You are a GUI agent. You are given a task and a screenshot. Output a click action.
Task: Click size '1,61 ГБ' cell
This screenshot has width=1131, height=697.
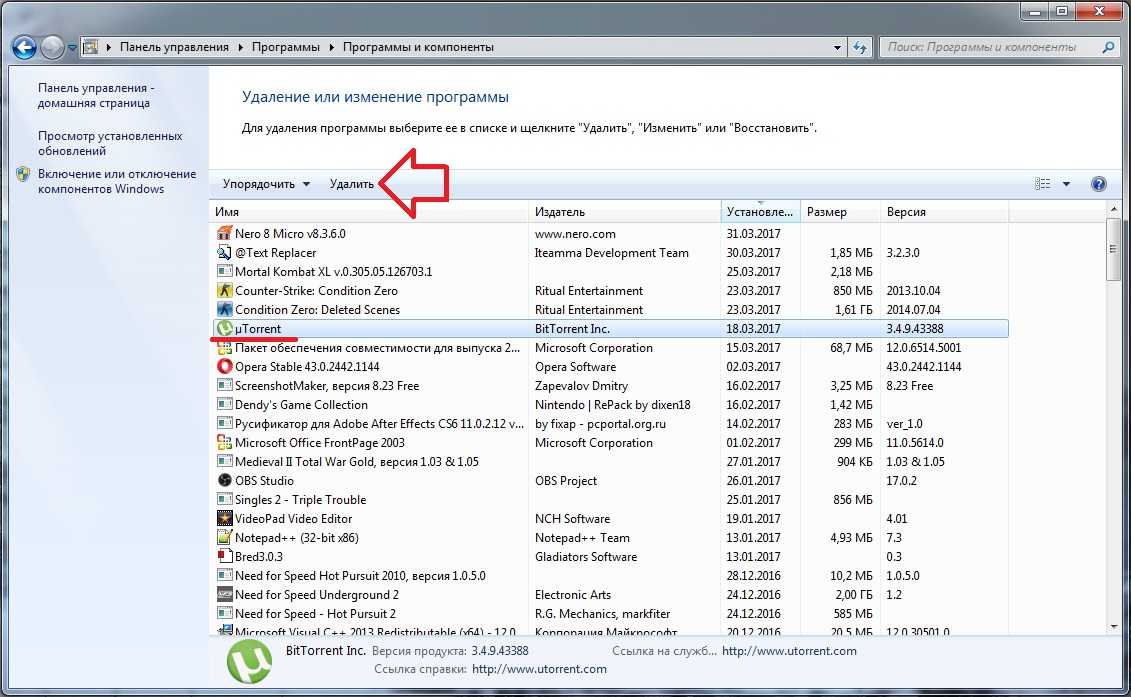click(x=853, y=310)
